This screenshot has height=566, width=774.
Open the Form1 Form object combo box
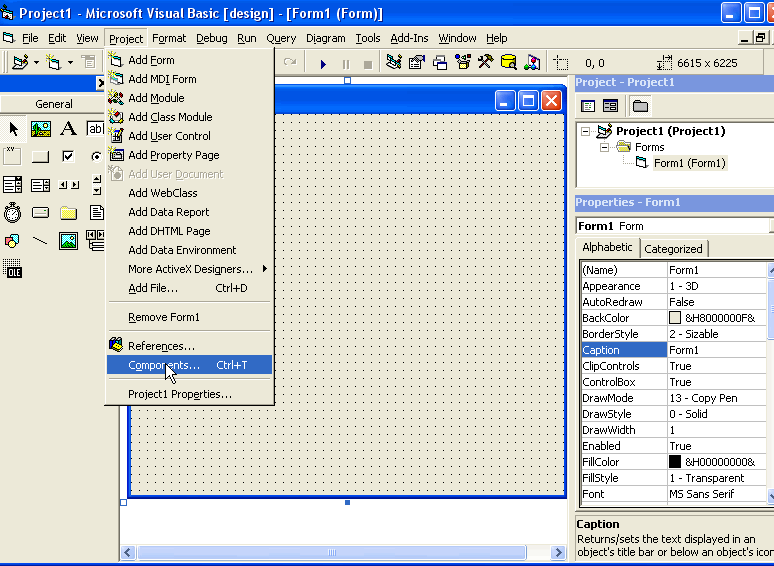click(674, 226)
